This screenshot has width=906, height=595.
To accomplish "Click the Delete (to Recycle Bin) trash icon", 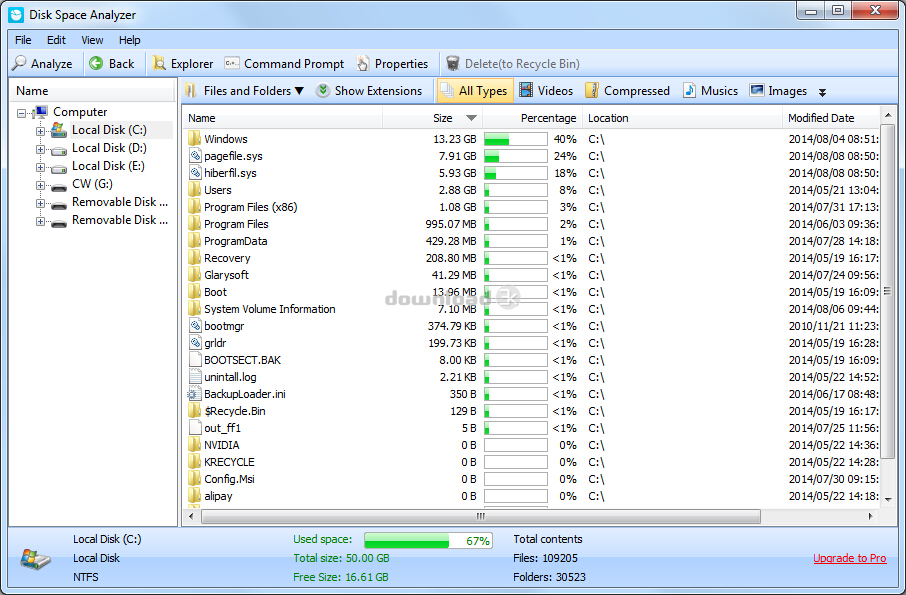I will [x=453, y=63].
